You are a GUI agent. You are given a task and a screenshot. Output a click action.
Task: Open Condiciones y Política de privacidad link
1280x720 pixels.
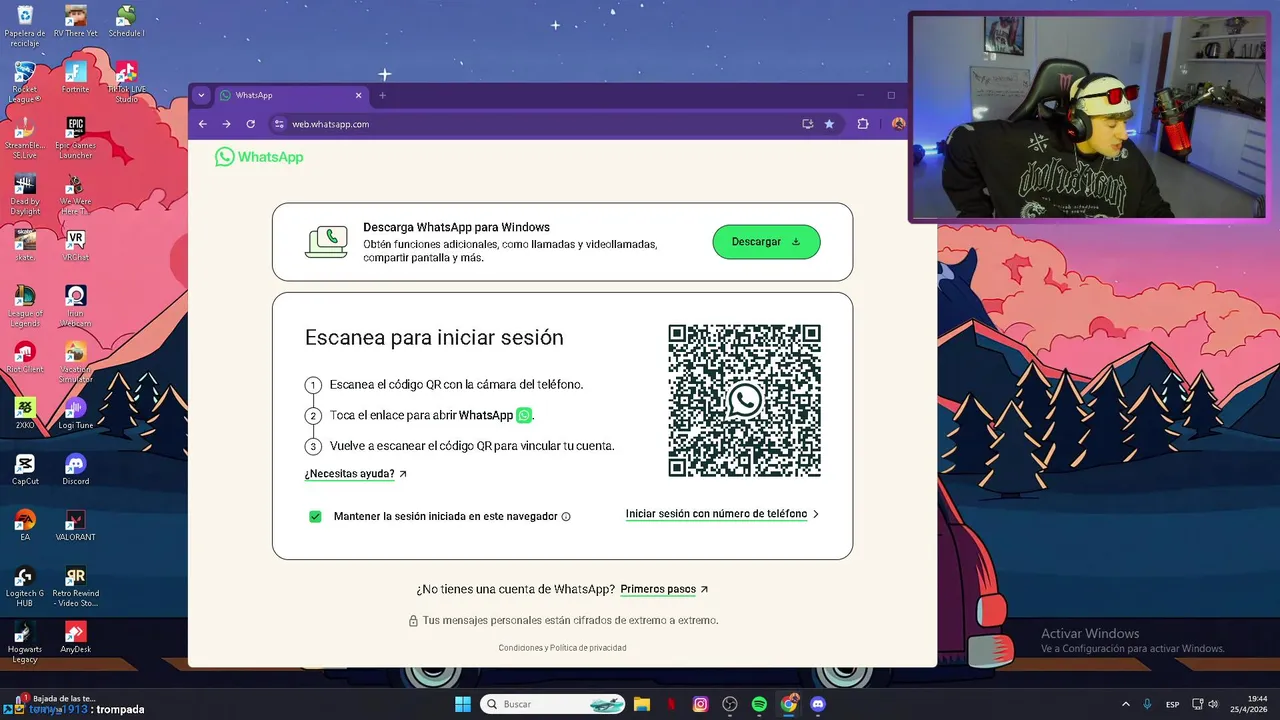562,648
